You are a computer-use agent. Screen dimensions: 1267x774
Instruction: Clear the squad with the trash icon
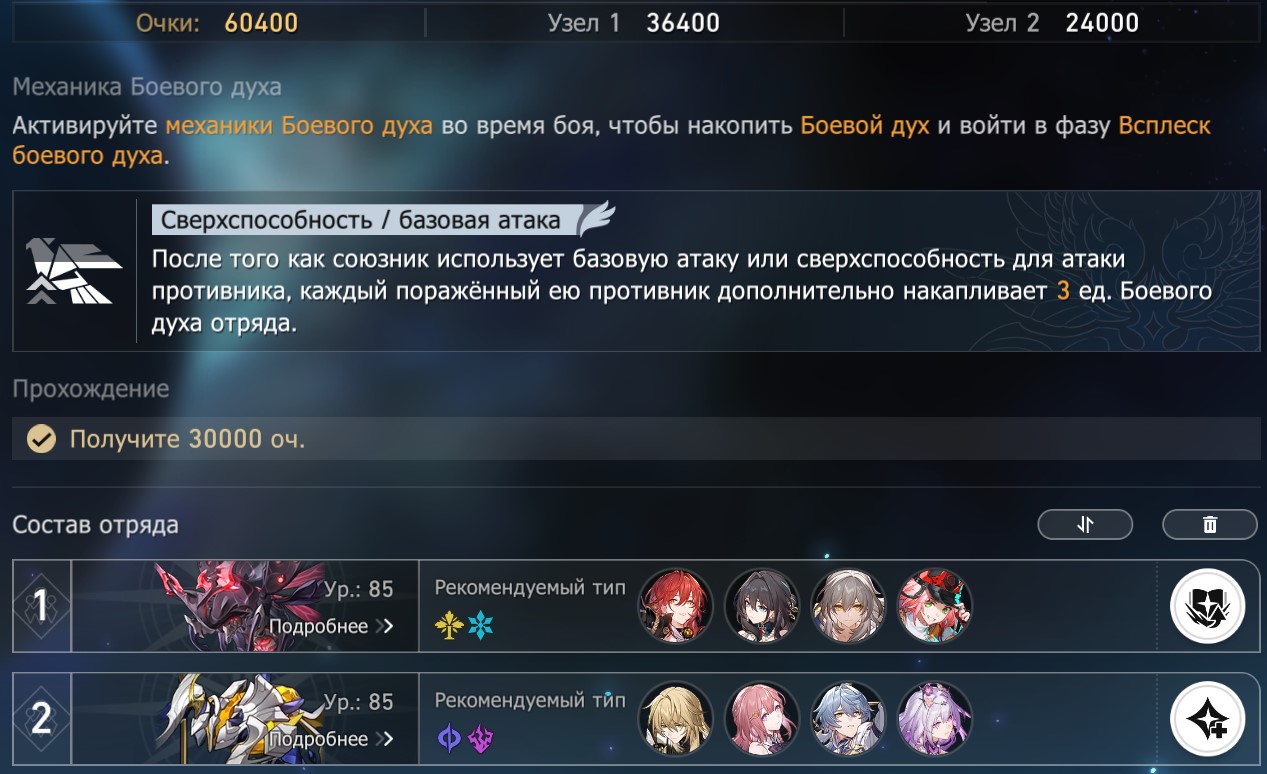tap(1210, 524)
